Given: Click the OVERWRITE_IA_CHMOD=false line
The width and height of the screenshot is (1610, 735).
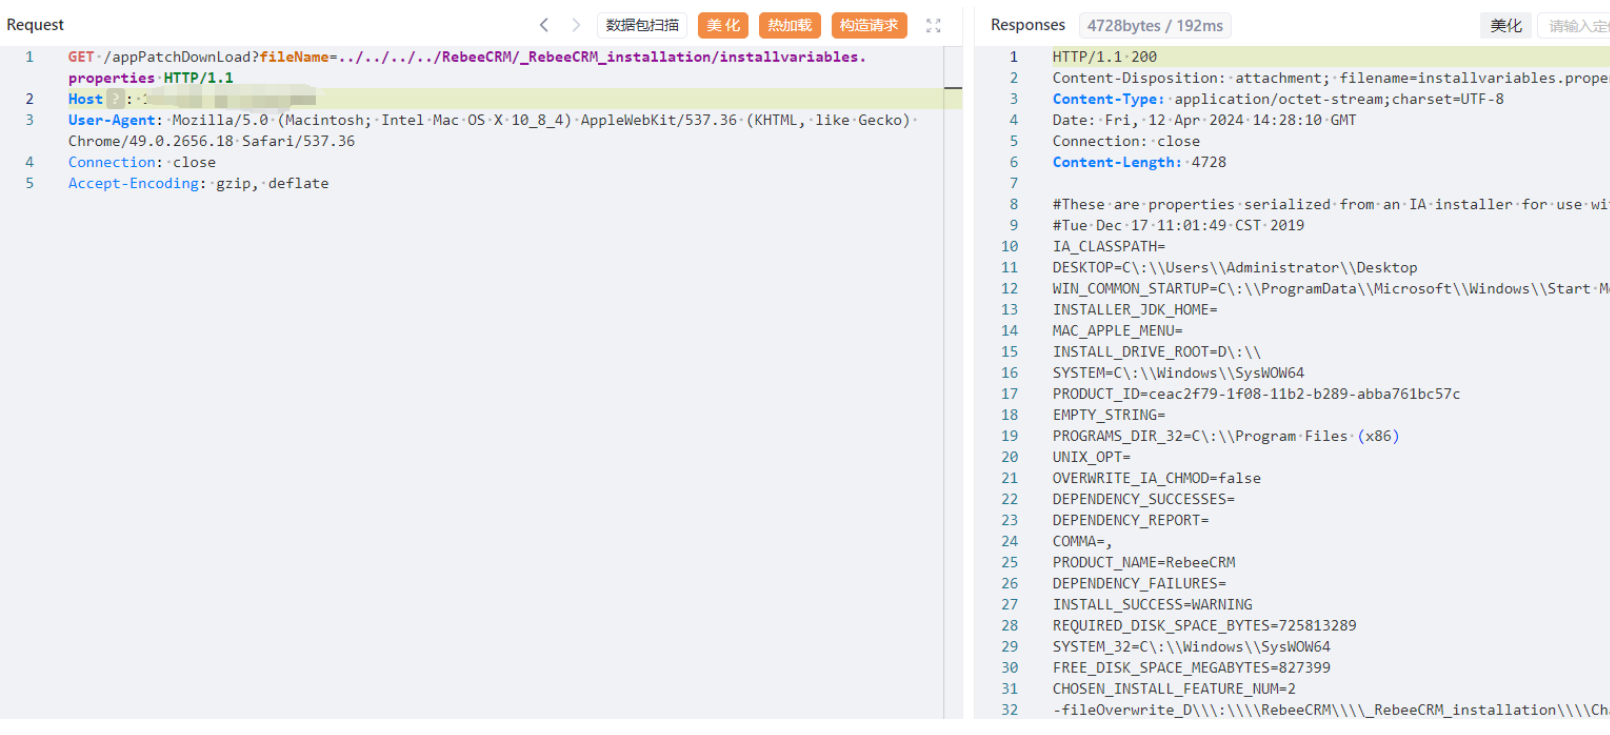Looking at the screenshot, I should (1156, 477).
